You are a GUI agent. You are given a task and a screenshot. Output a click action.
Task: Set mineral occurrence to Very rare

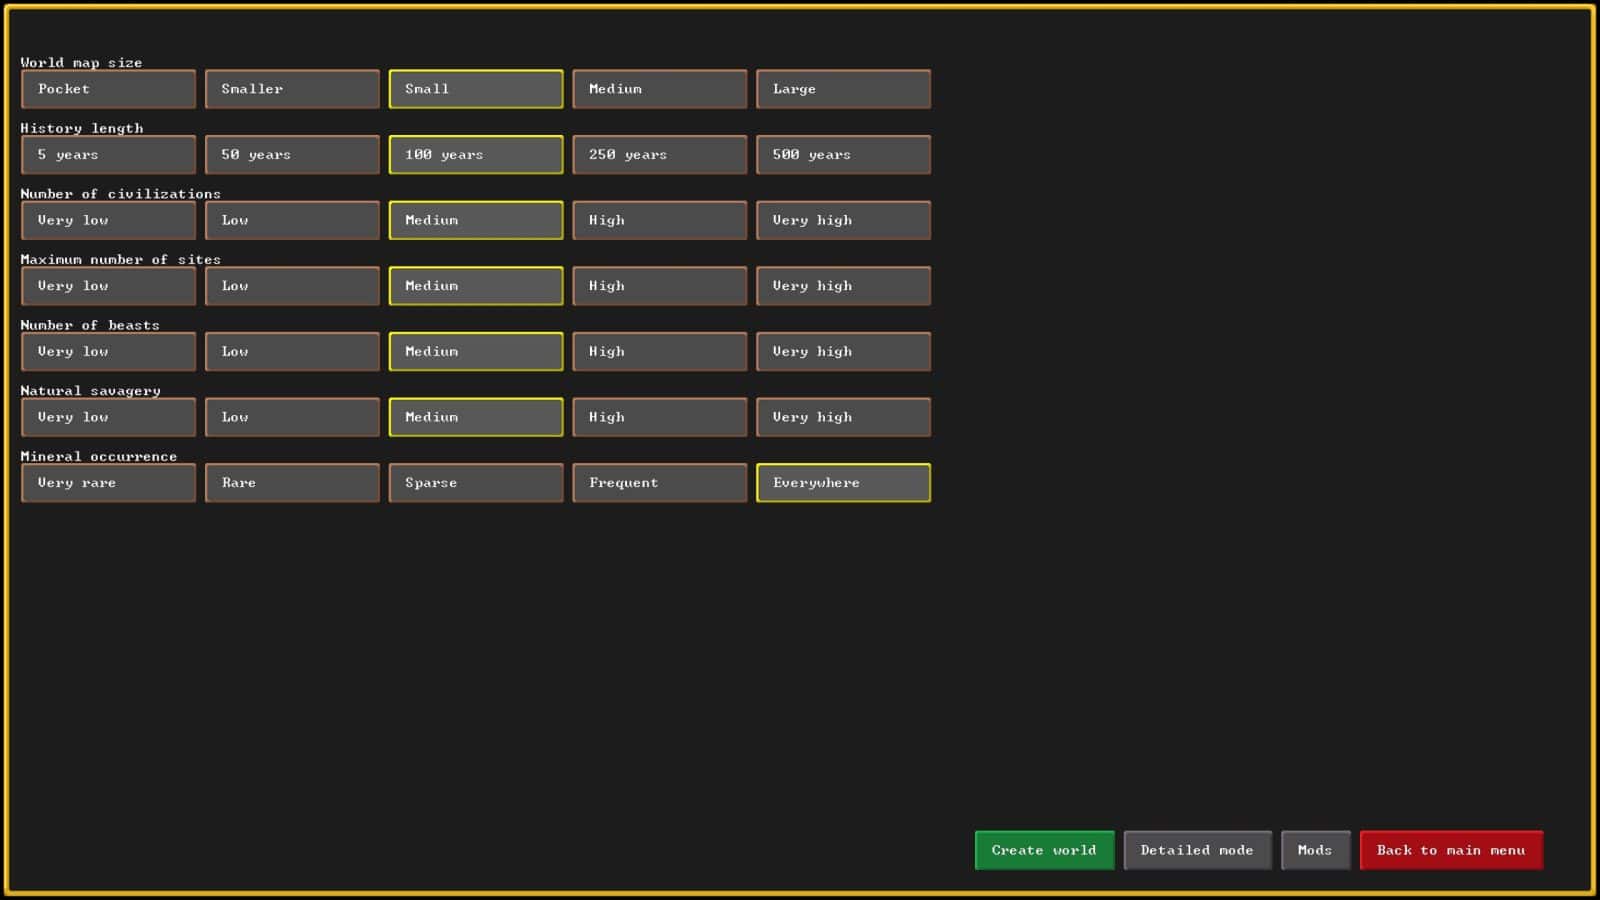pos(108,483)
